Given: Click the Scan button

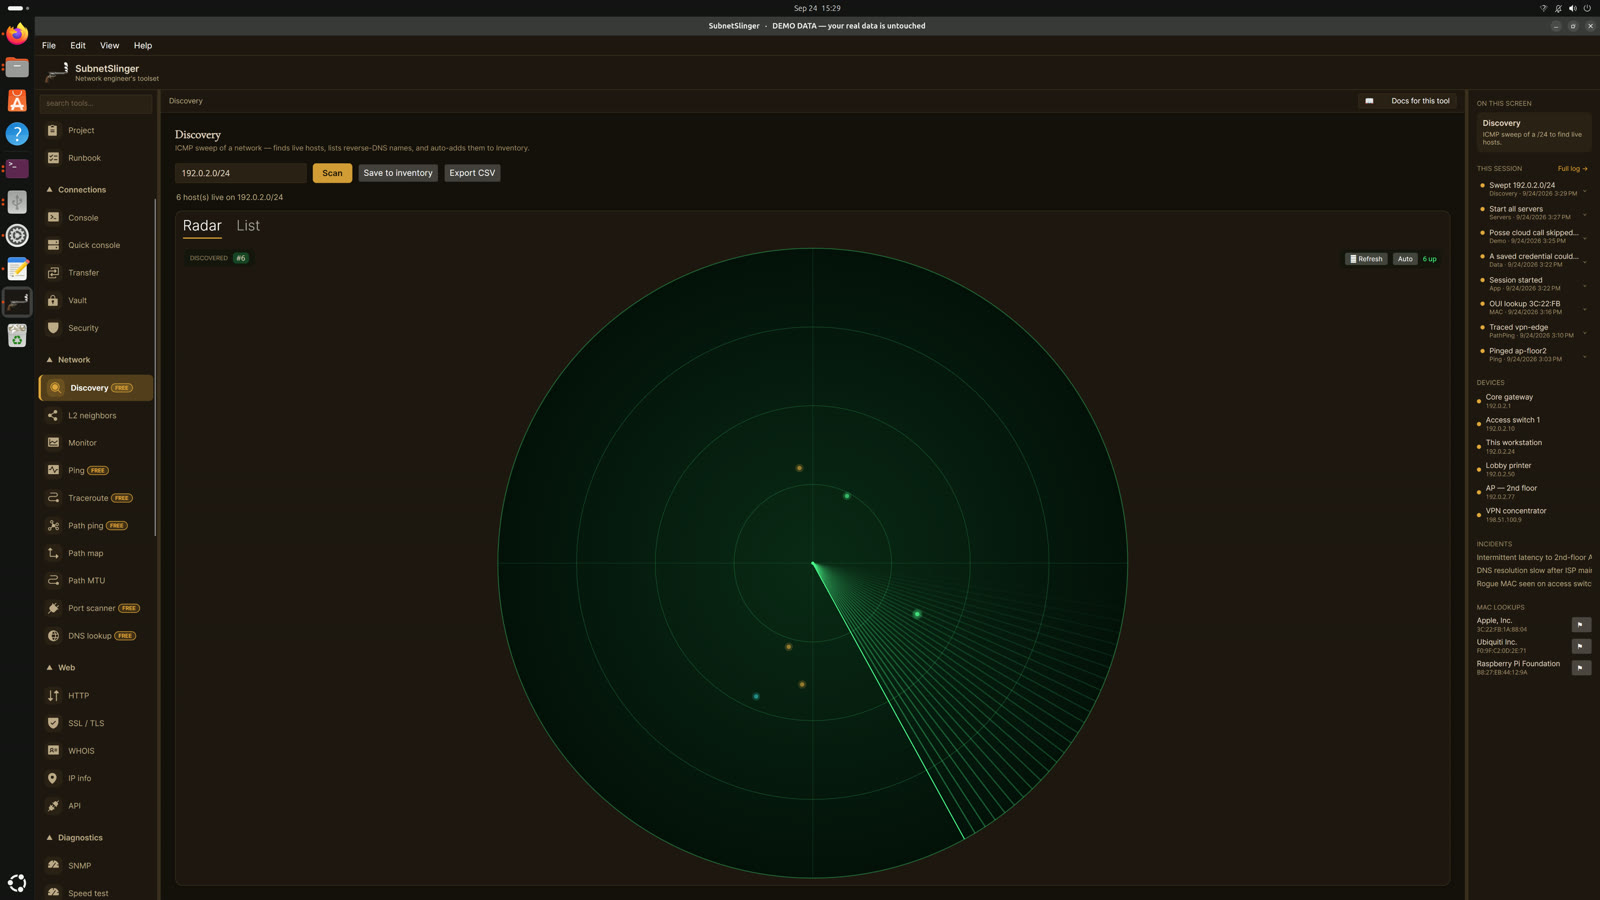Looking at the screenshot, I should [x=332, y=173].
